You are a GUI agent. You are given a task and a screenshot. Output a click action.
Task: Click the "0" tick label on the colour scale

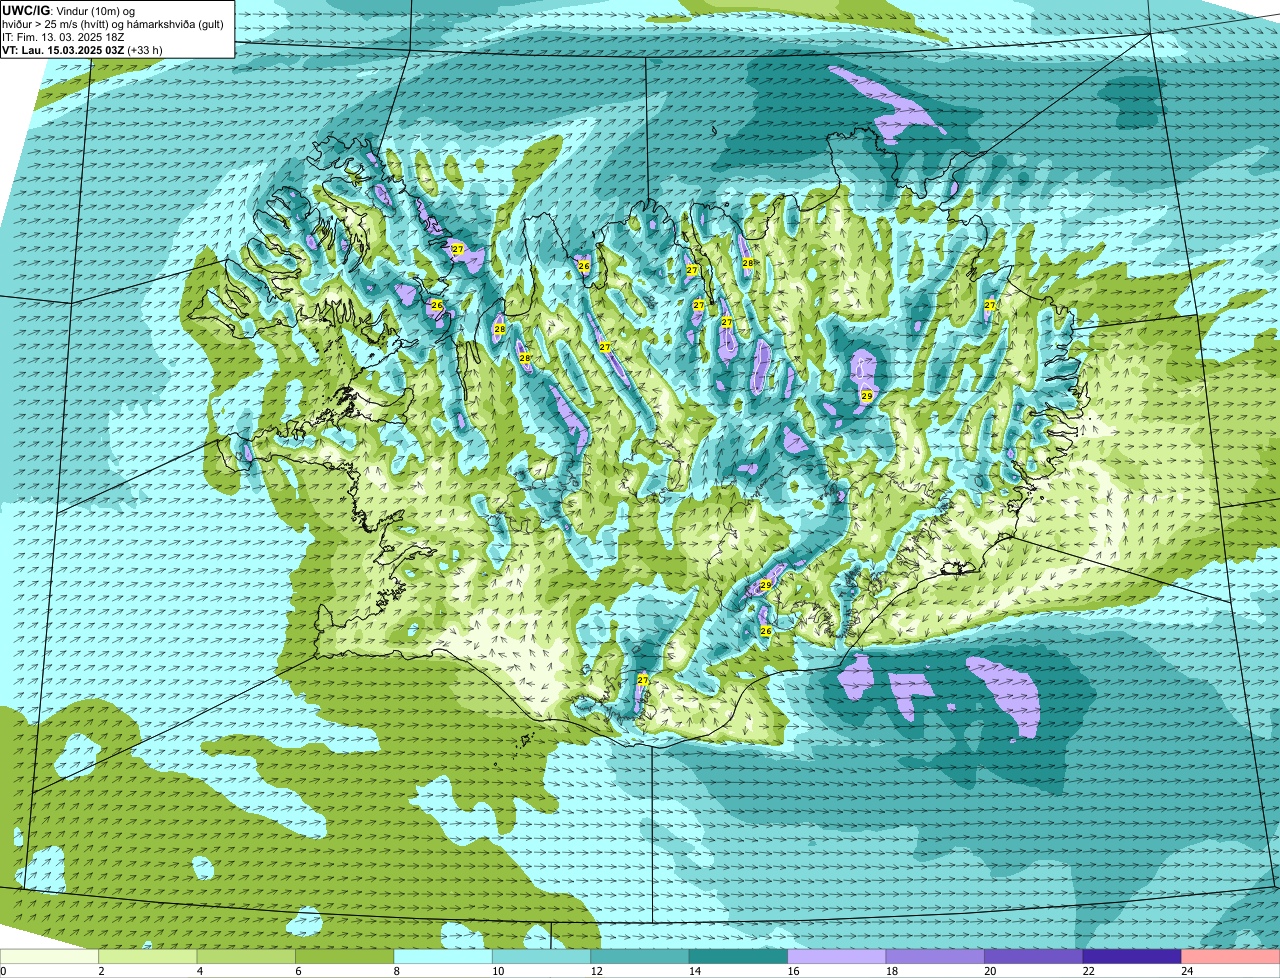coord(3,971)
